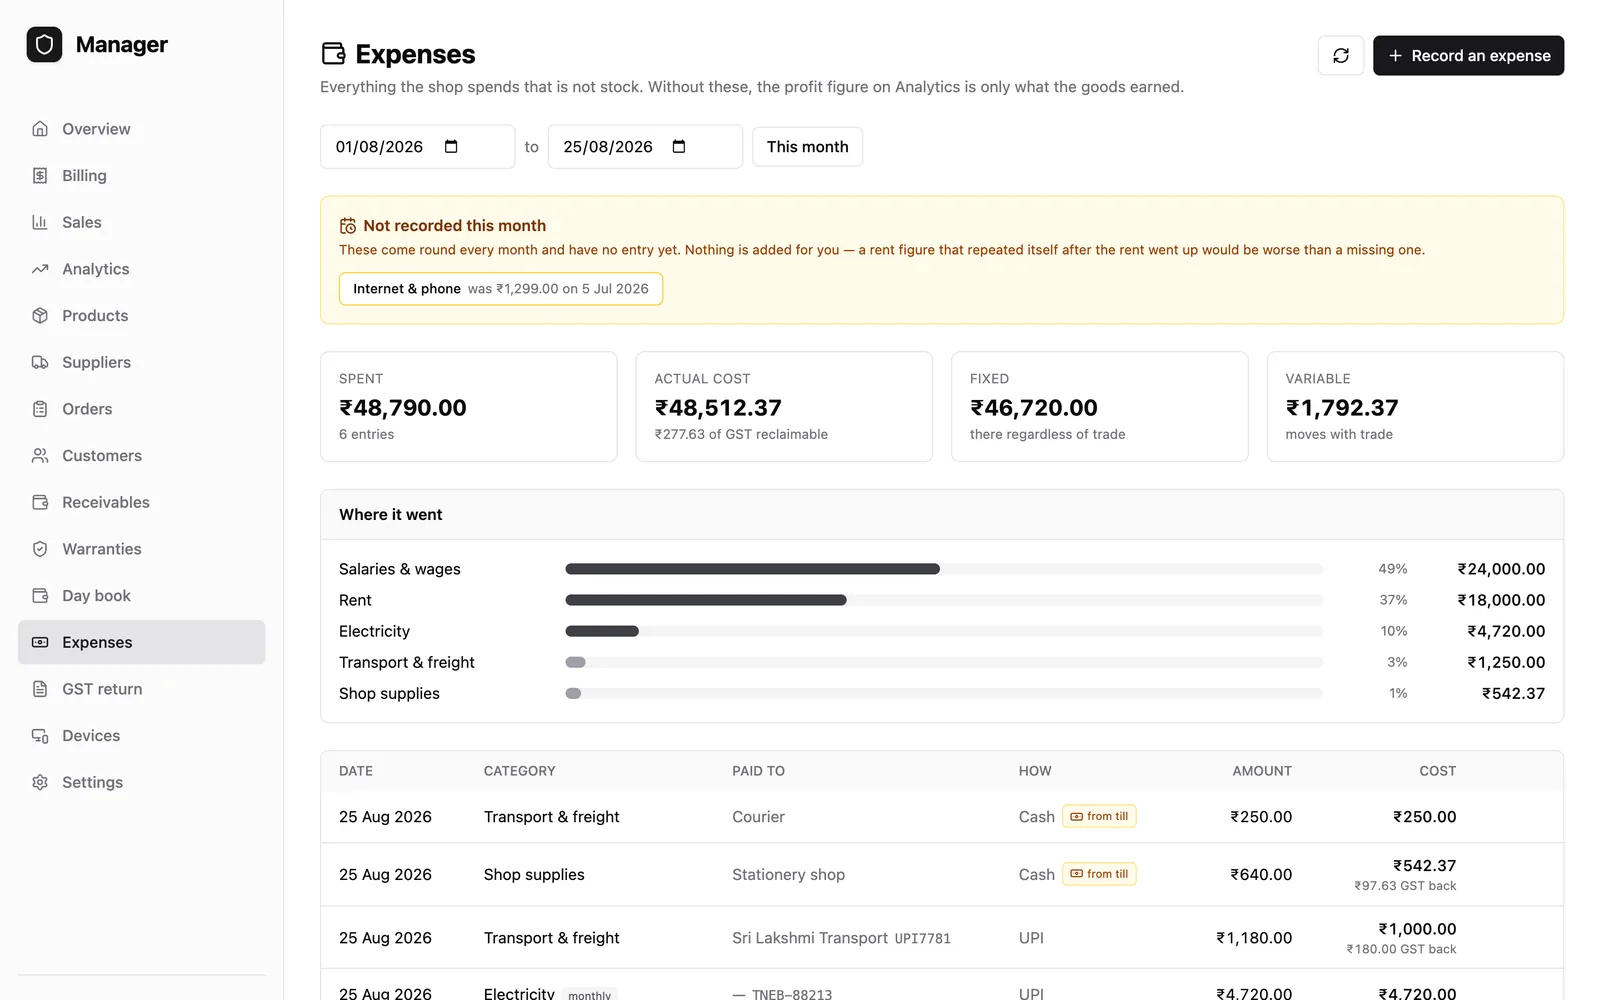The image size is (1600, 1000).
Task: Open Day book section label
Action: (96, 596)
